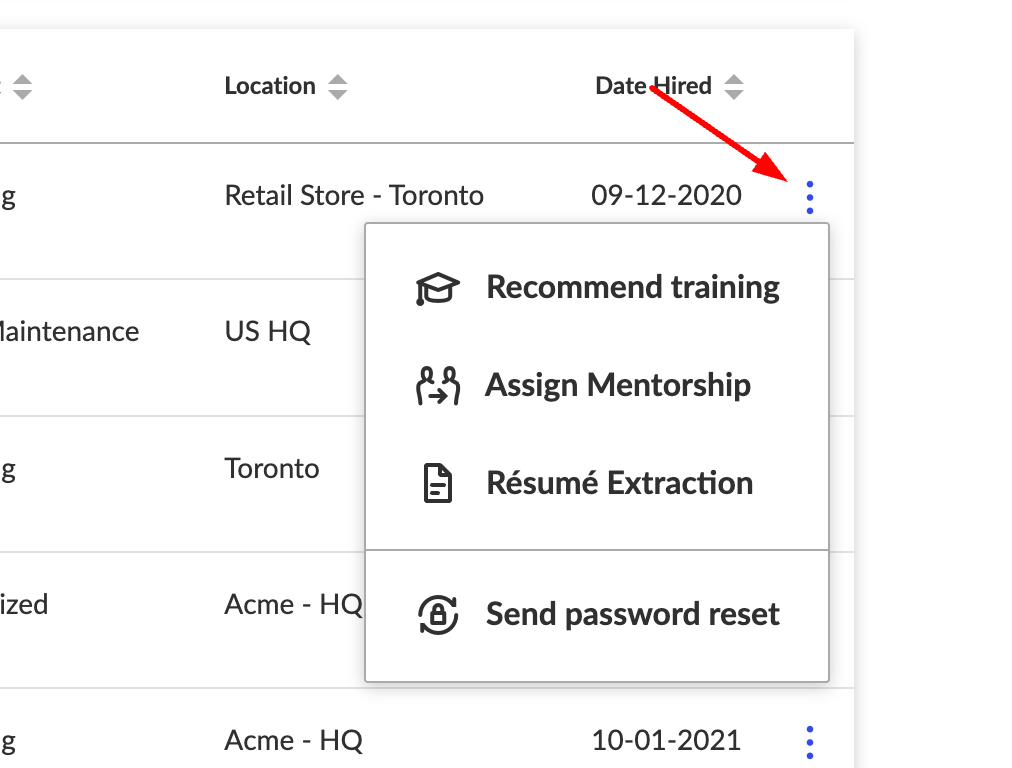Click the 10-01-2021 hire date

click(667, 741)
